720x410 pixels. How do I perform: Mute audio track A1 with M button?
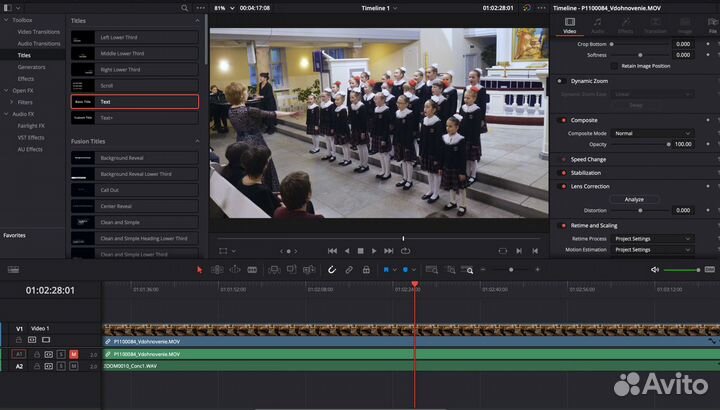[74, 354]
